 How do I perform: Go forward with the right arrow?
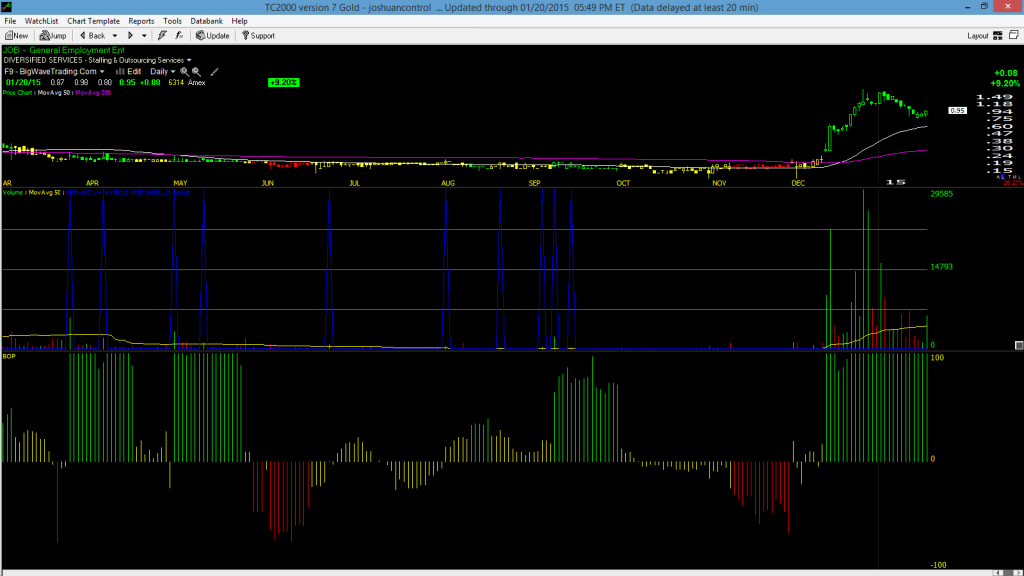[130, 36]
